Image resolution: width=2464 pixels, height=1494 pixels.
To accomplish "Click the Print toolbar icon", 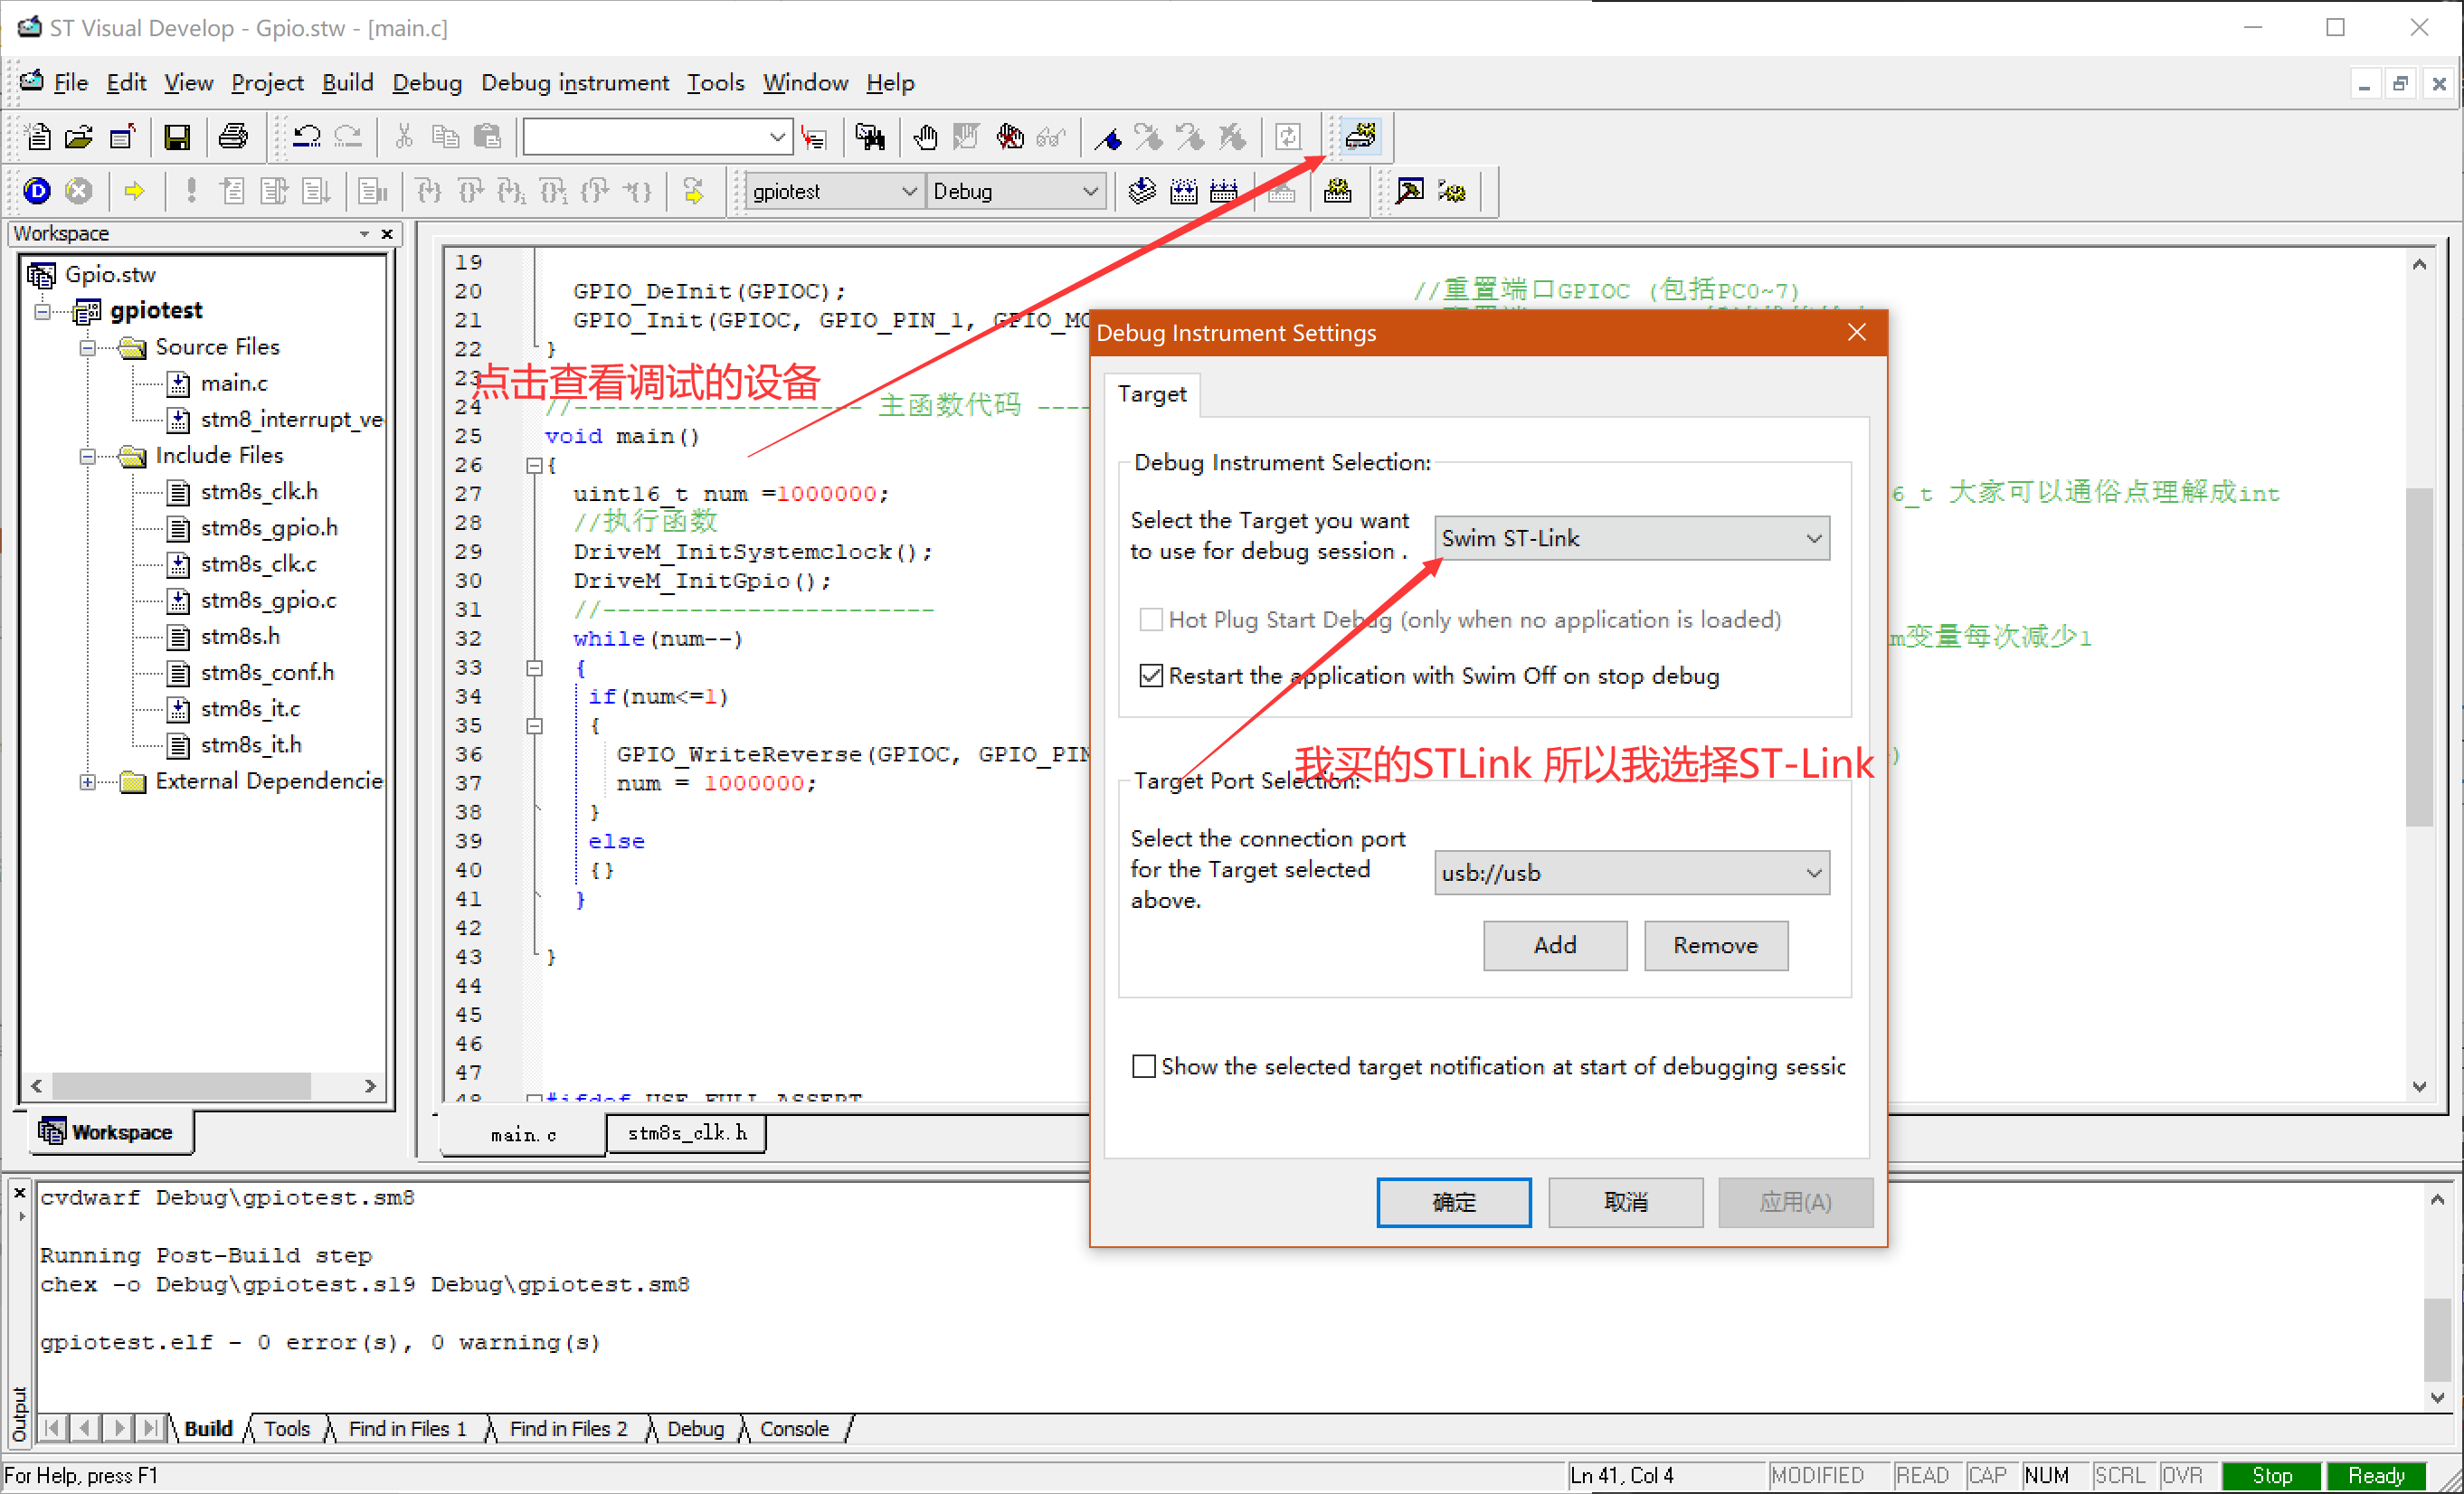I will (233, 136).
